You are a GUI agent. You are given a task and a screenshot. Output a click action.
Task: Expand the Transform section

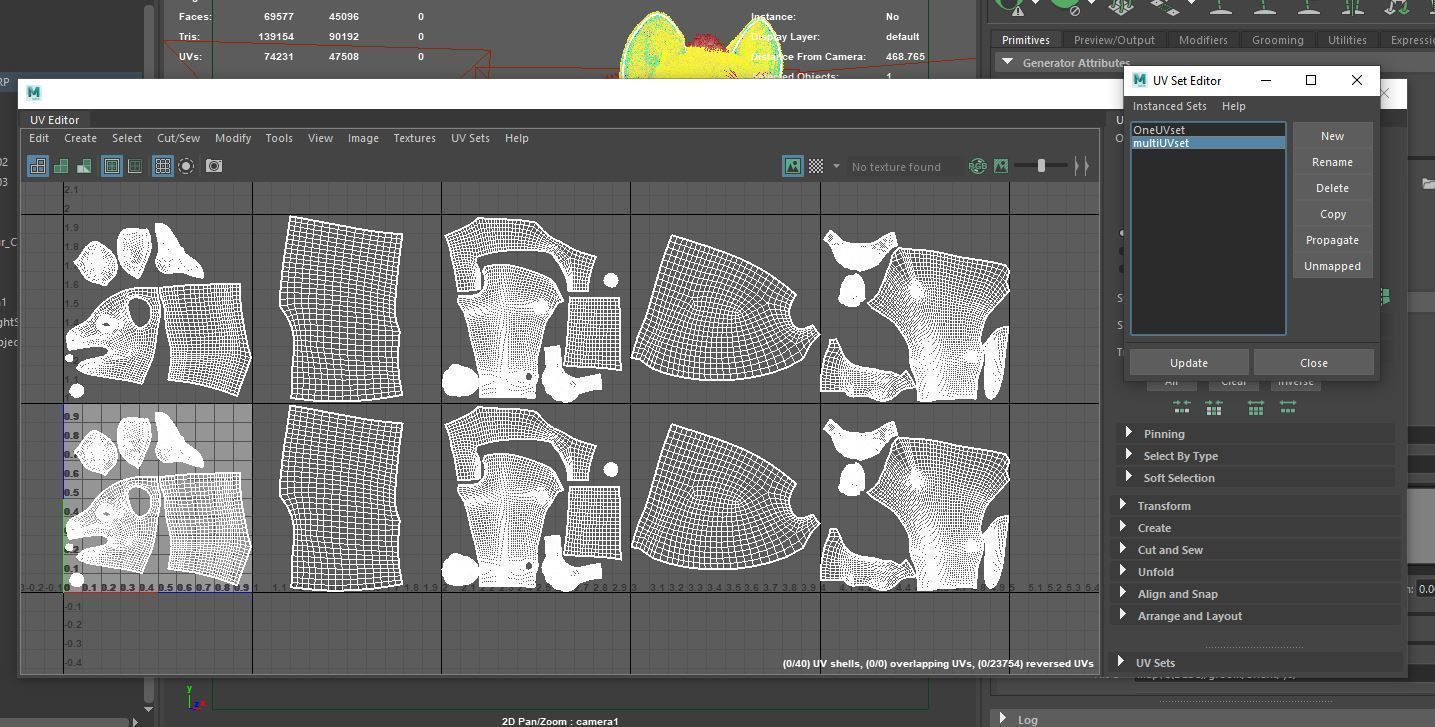click(x=1255, y=506)
